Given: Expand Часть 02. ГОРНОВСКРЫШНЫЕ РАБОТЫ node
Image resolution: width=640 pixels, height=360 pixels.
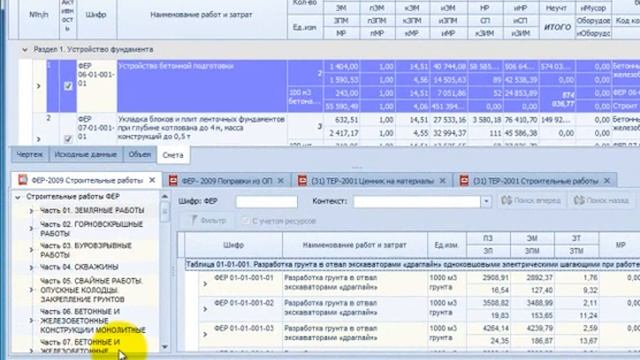Looking at the screenshot, I should coord(31,229).
